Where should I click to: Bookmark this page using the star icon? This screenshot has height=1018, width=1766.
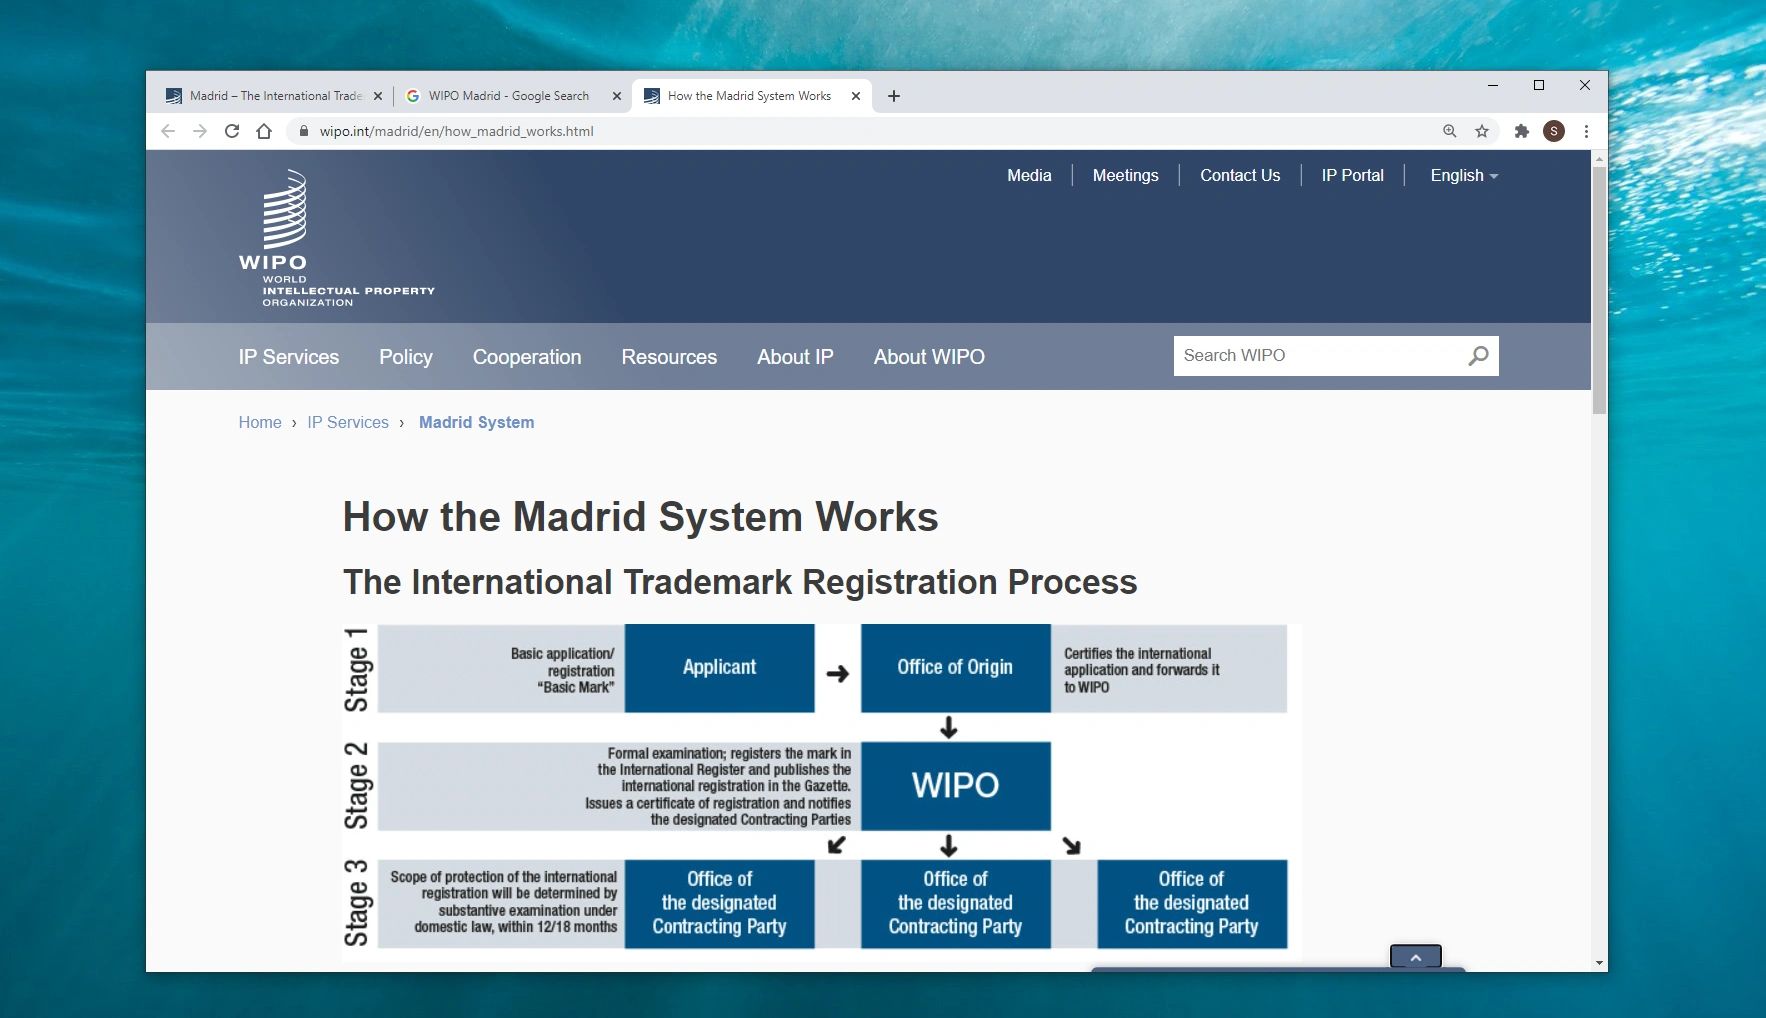pos(1481,131)
